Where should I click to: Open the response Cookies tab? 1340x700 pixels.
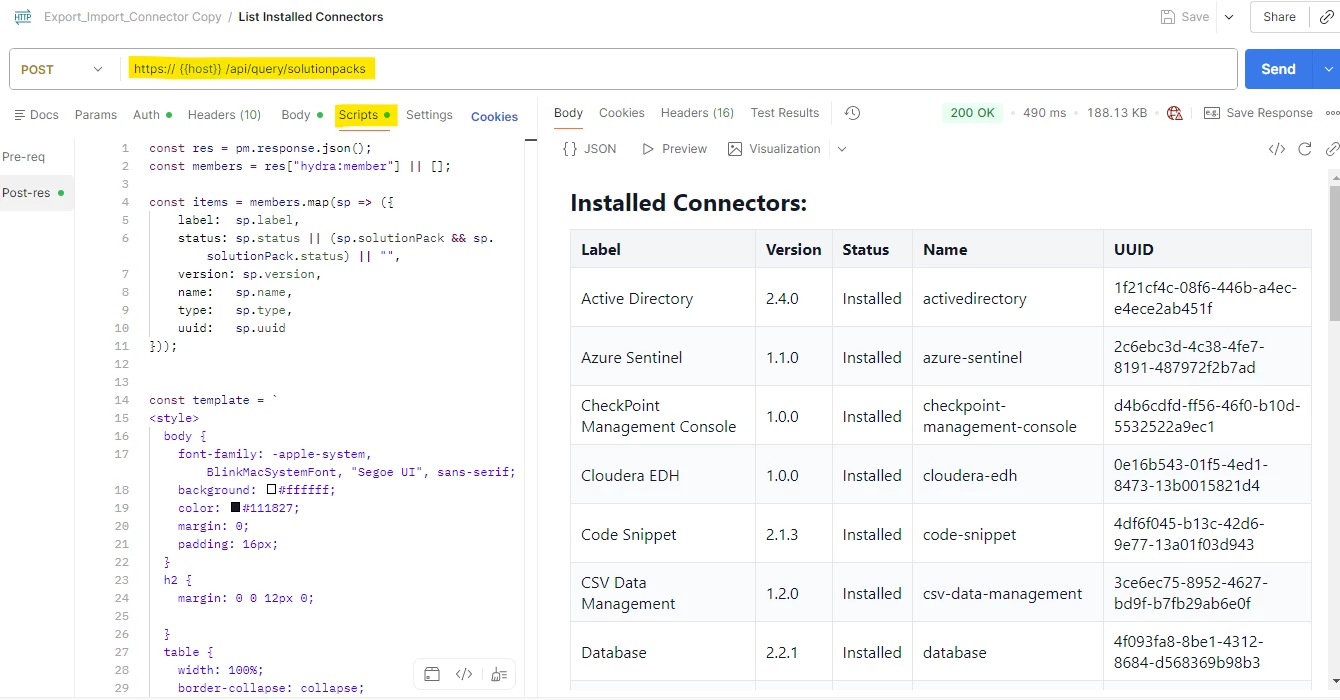pyautogui.click(x=622, y=113)
